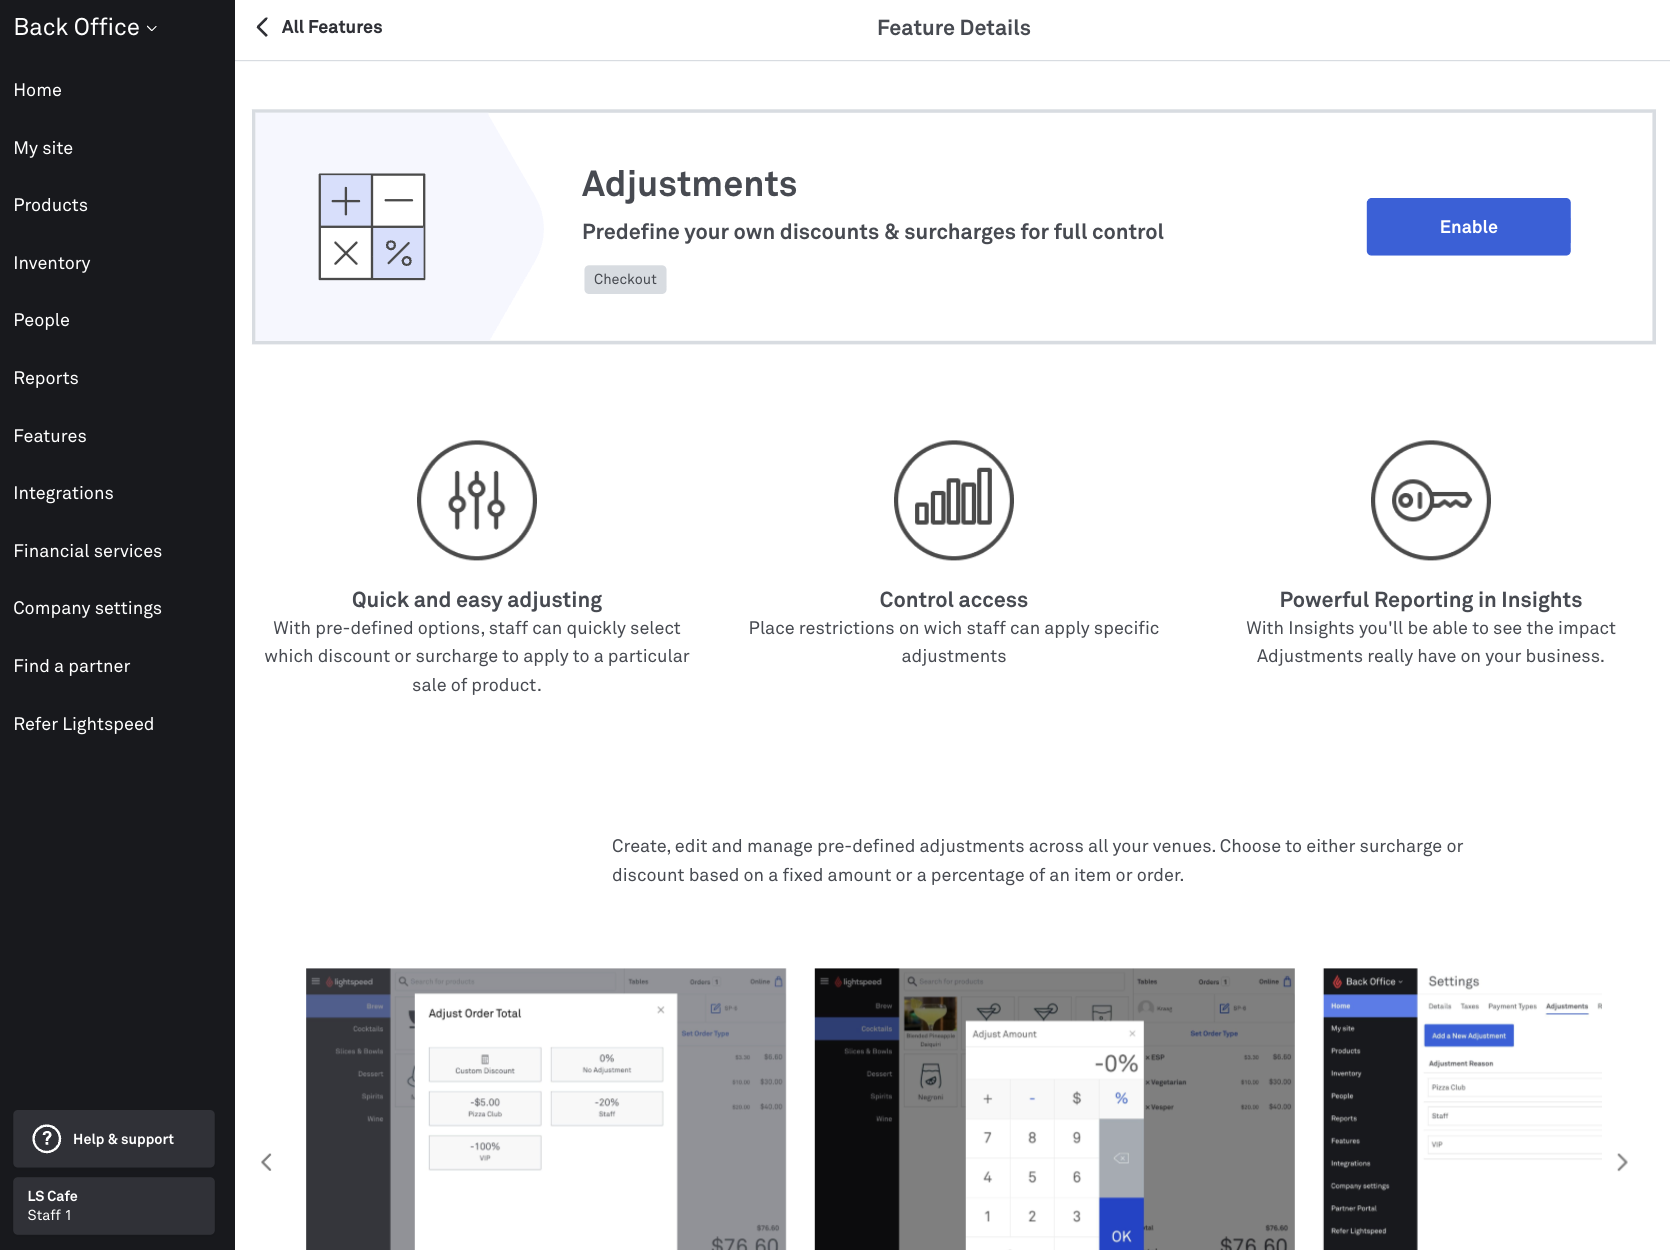The image size is (1670, 1250).
Task: Click the bar chart Control access icon
Action: (x=954, y=500)
